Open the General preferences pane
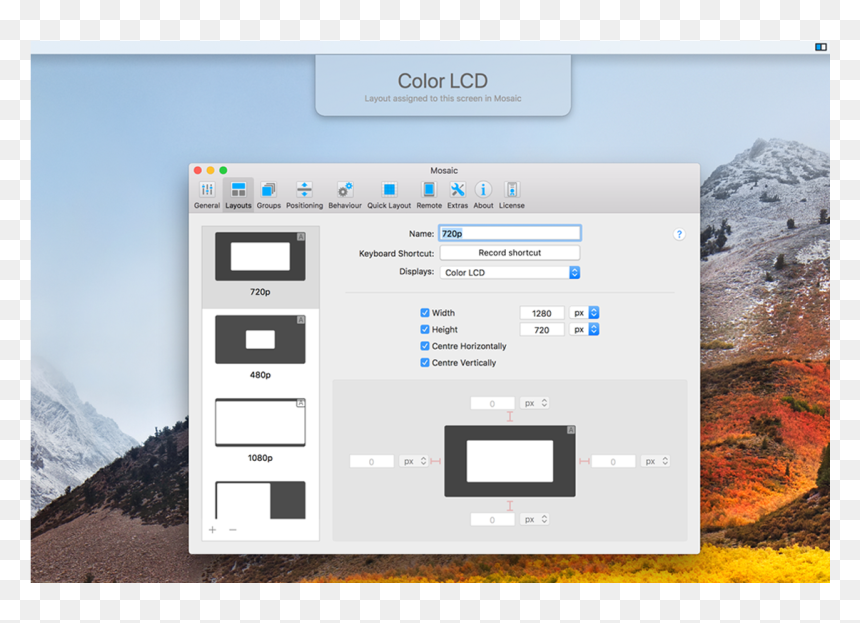860x623 pixels. pyautogui.click(x=207, y=195)
